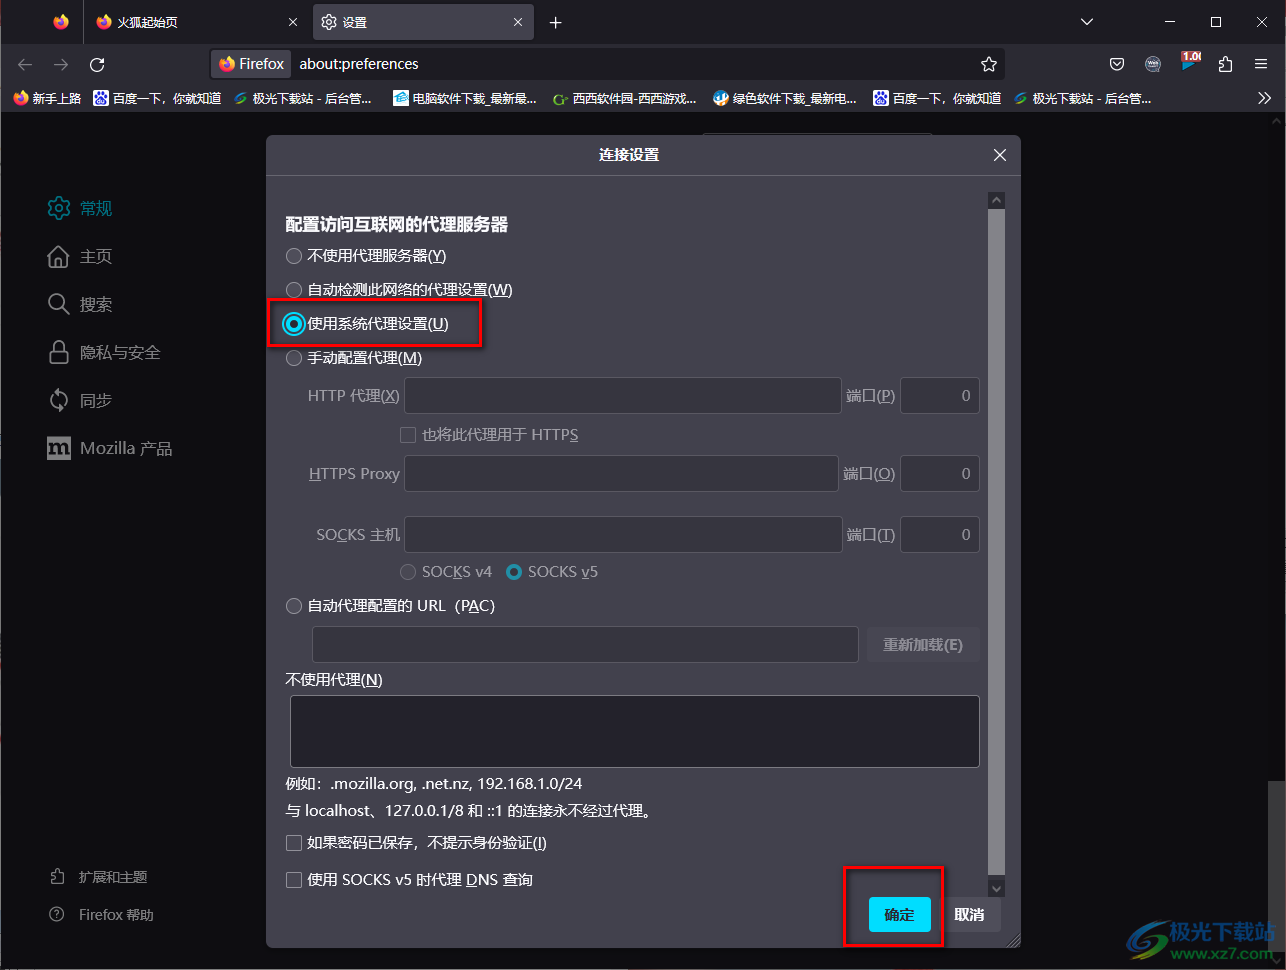Click dialog scrollbar up arrow

click(996, 201)
